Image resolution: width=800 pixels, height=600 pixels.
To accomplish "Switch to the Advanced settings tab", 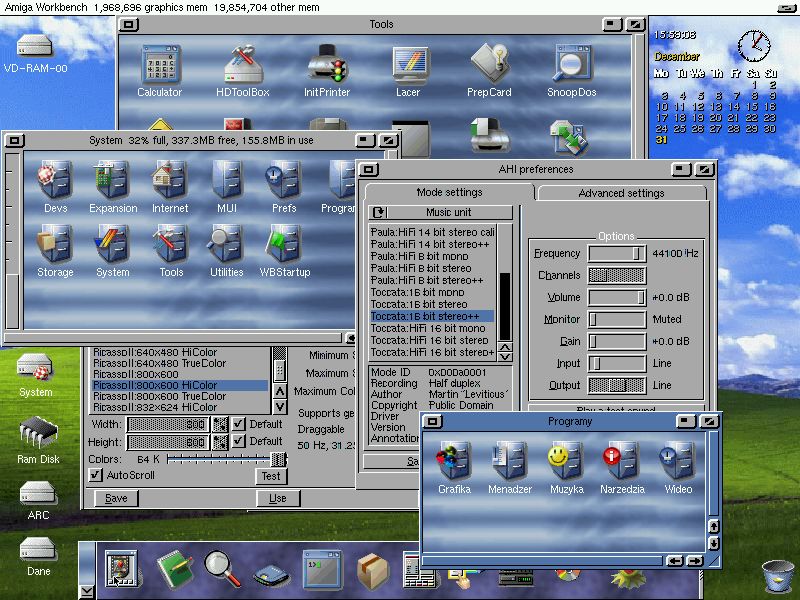I will tap(621, 193).
